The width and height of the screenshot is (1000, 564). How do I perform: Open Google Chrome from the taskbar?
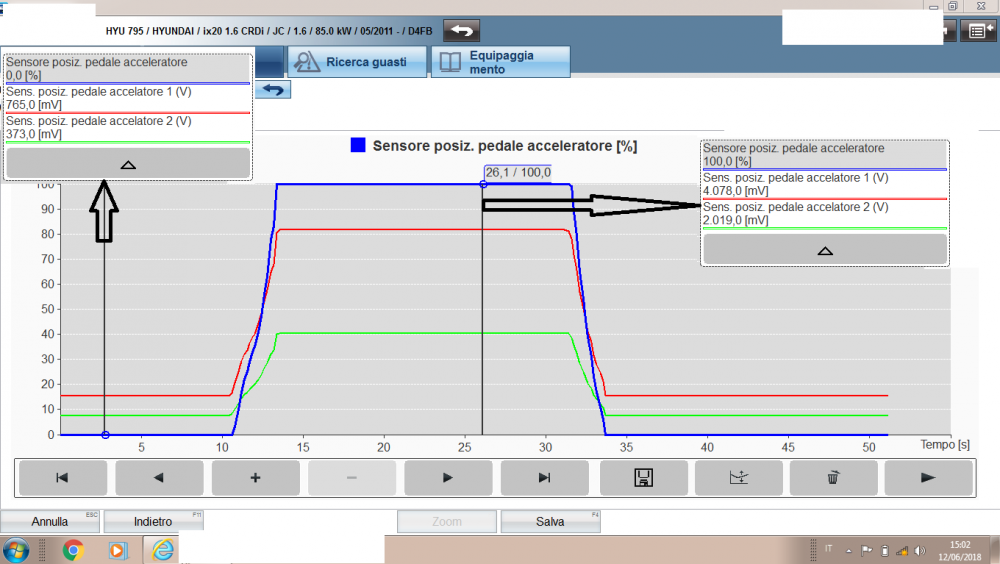(73, 550)
